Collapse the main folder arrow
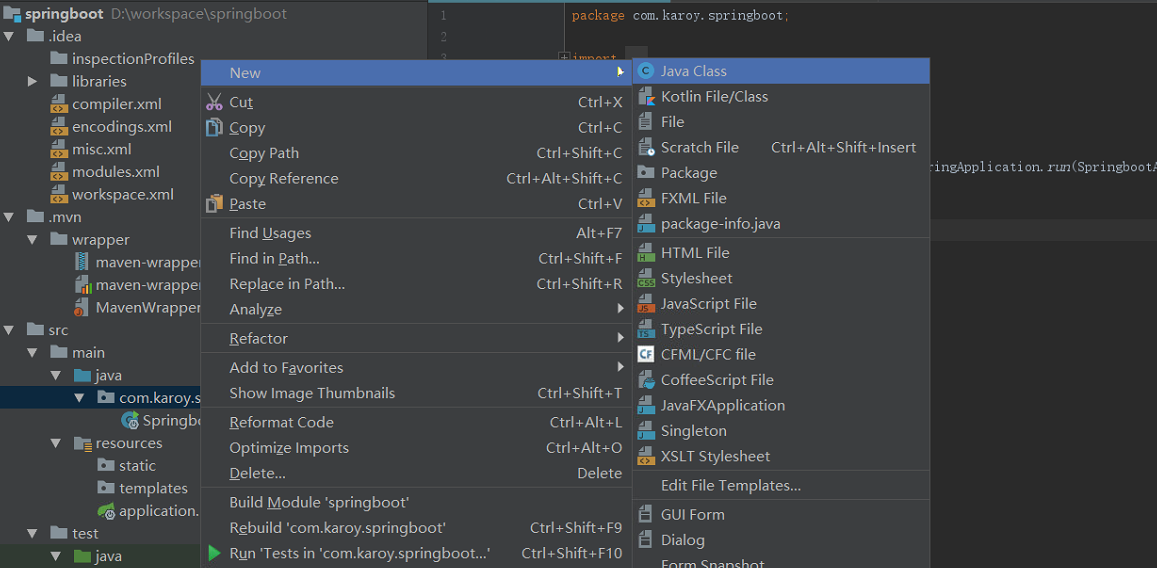 (x=32, y=353)
